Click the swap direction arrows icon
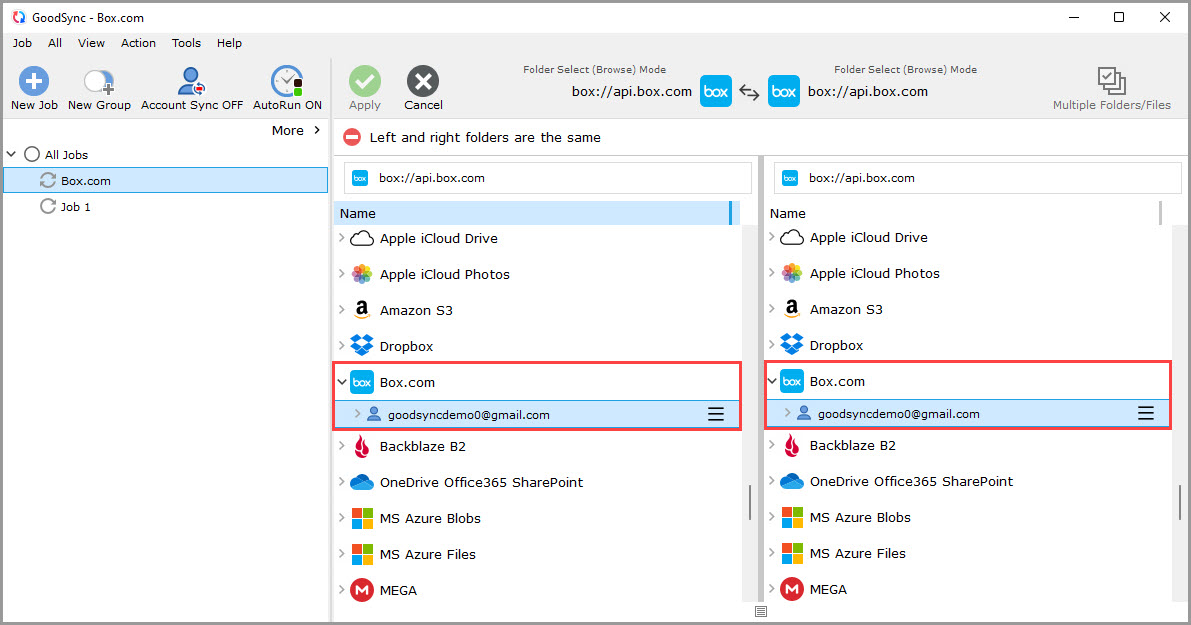Screen dimensions: 1191x625 click(750, 92)
